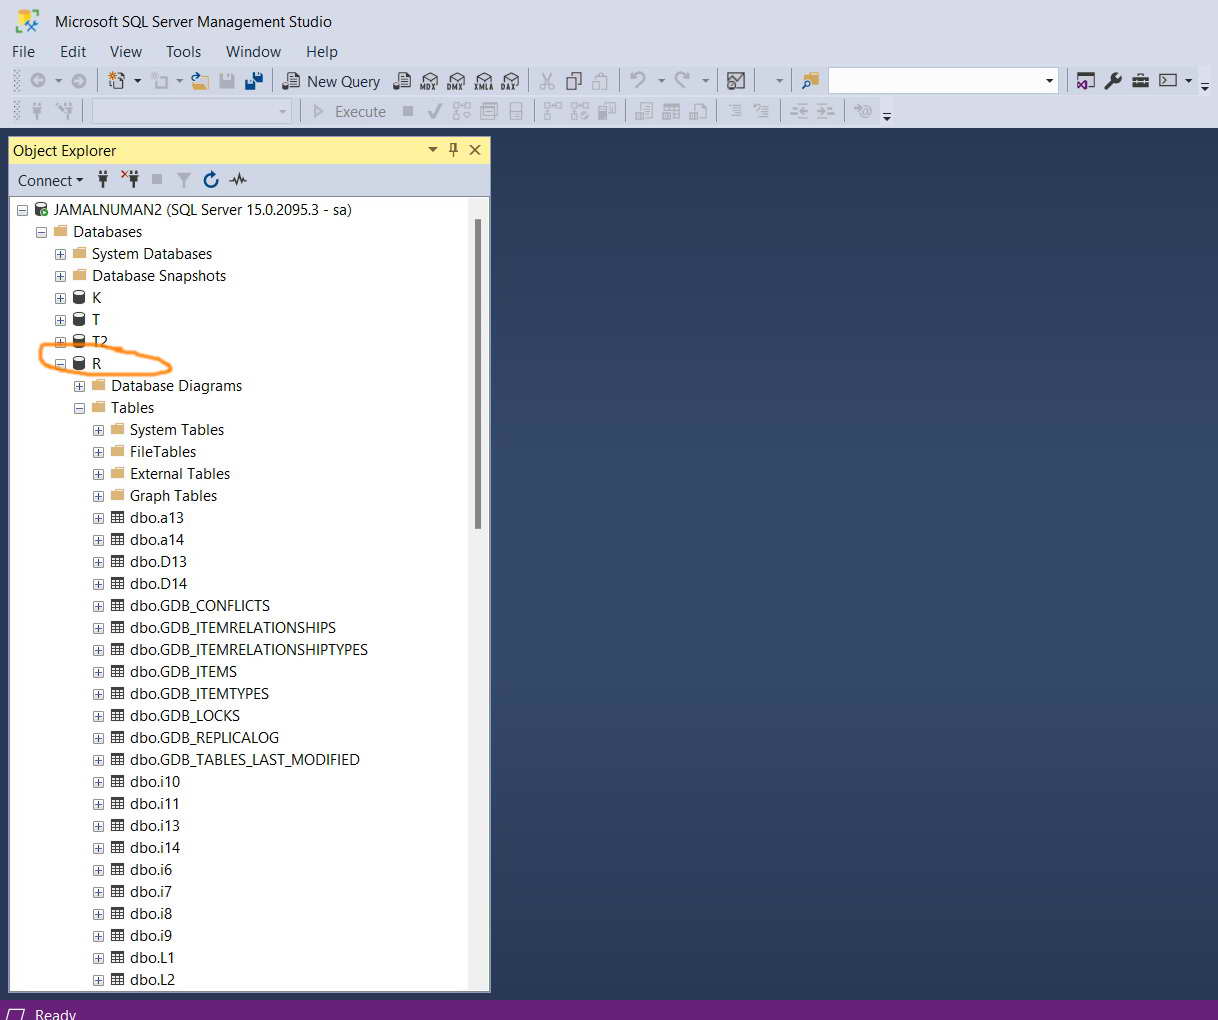1218x1020 pixels.
Task: Open the Object Explorer filter icon
Action: click(x=184, y=180)
